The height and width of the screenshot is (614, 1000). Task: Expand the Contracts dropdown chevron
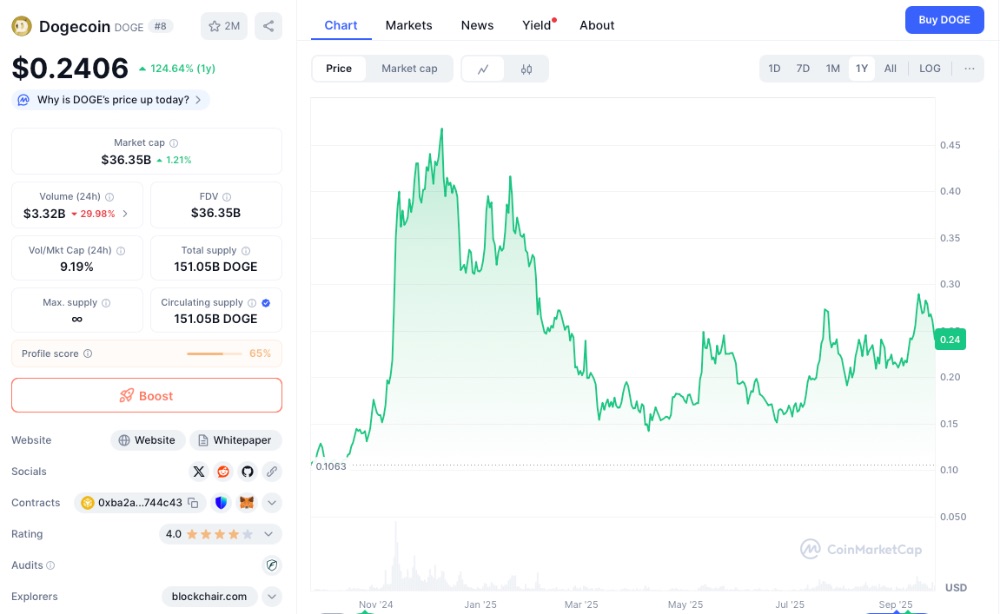click(x=272, y=503)
